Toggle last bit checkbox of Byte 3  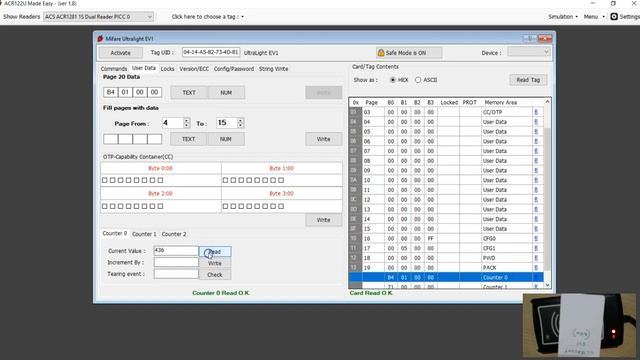coord(281,206)
